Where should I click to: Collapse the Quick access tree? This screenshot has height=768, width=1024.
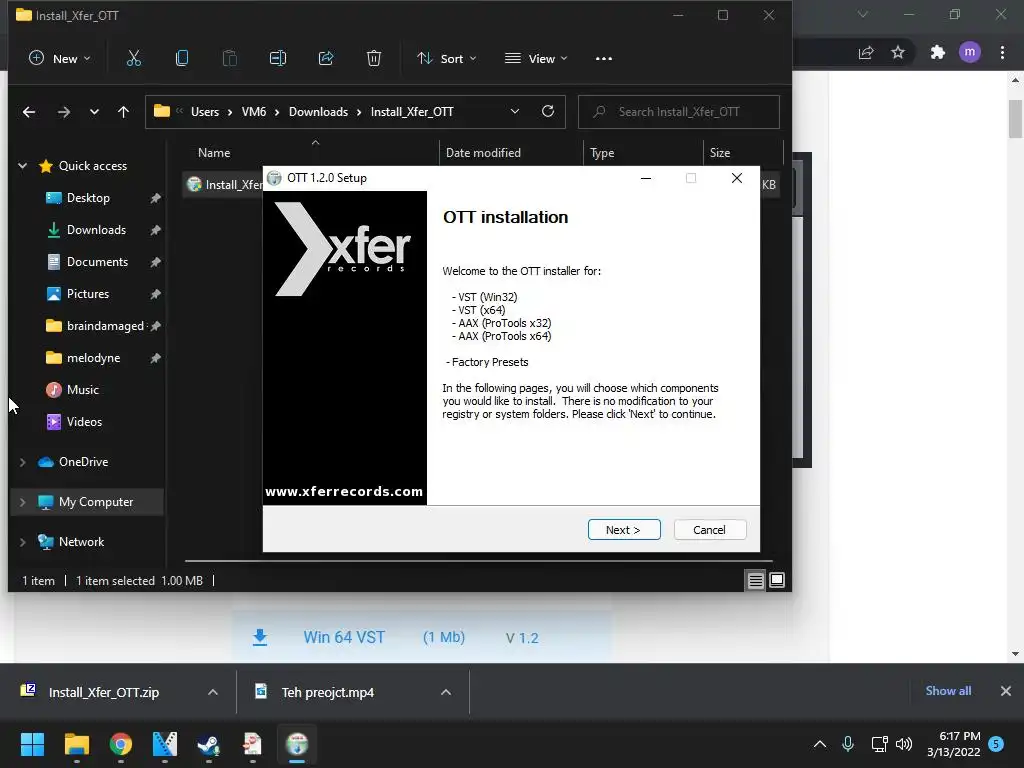[23, 166]
